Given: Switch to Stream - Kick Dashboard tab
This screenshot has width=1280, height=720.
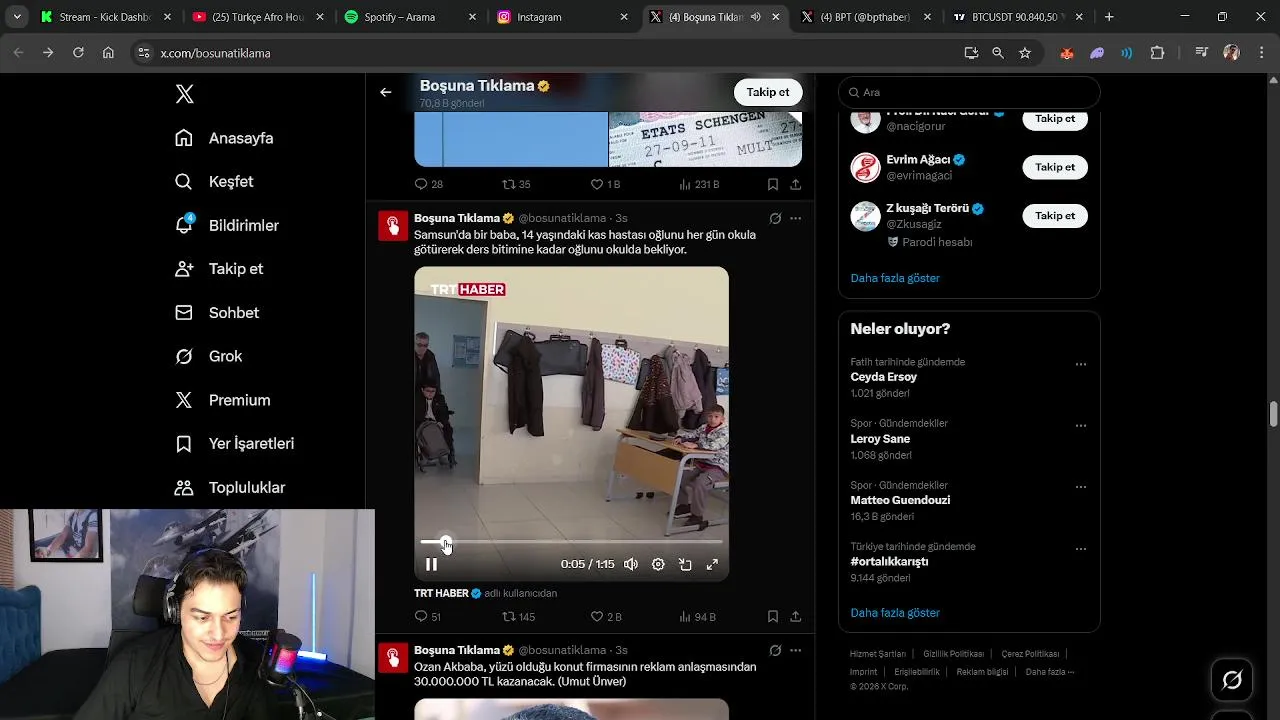Looking at the screenshot, I should pyautogui.click(x=105, y=17).
